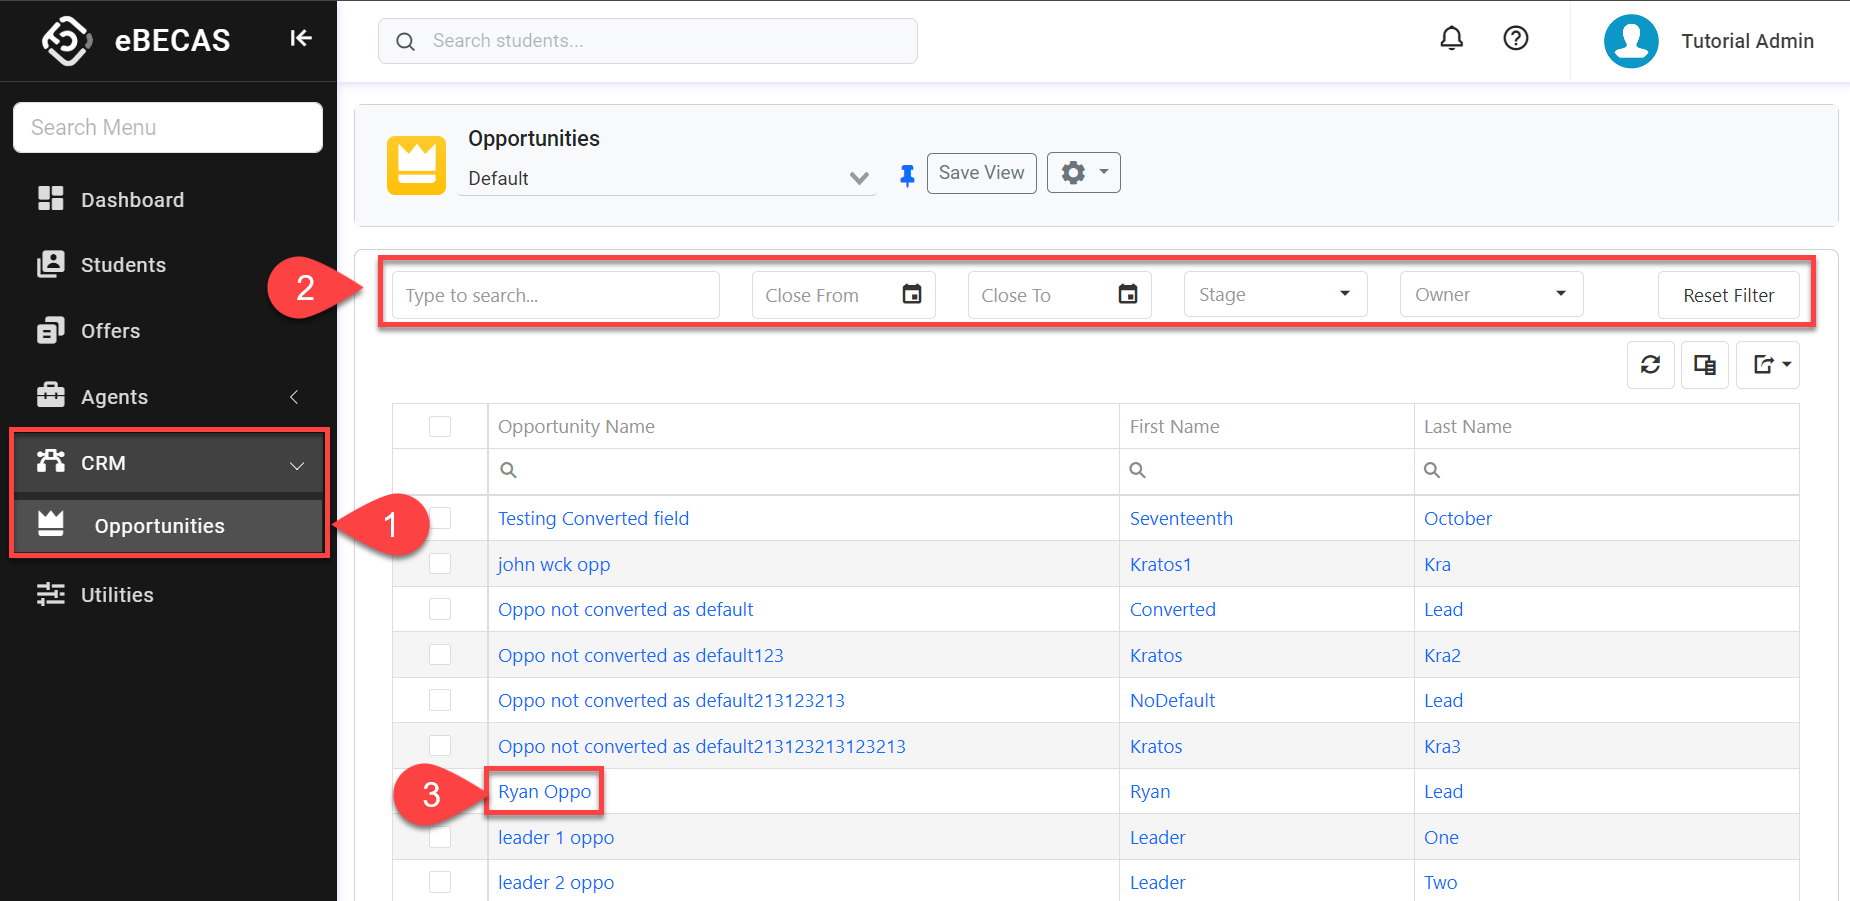The height and width of the screenshot is (901, 1850).
Task: Open the Testing Converted field opportunity
Action: [x=593, y=518]
